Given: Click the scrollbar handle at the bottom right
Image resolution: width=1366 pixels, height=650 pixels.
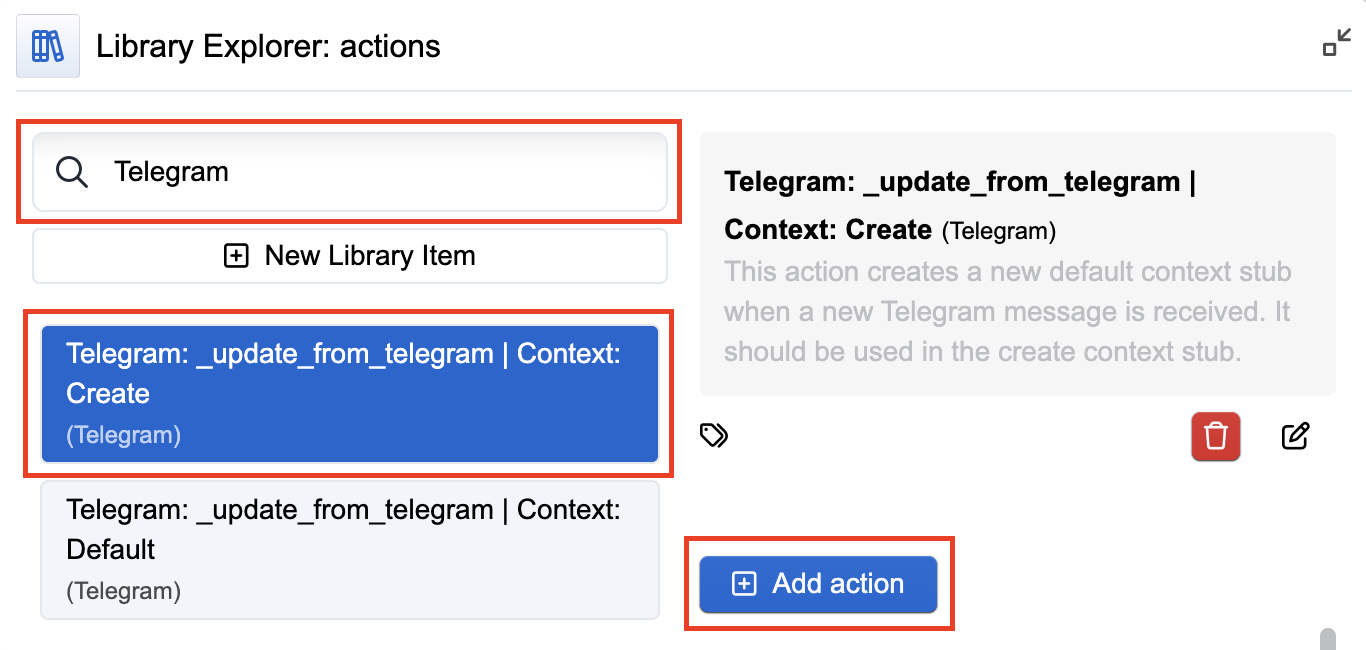Looking at the screenshot, I should point(1328,639).
